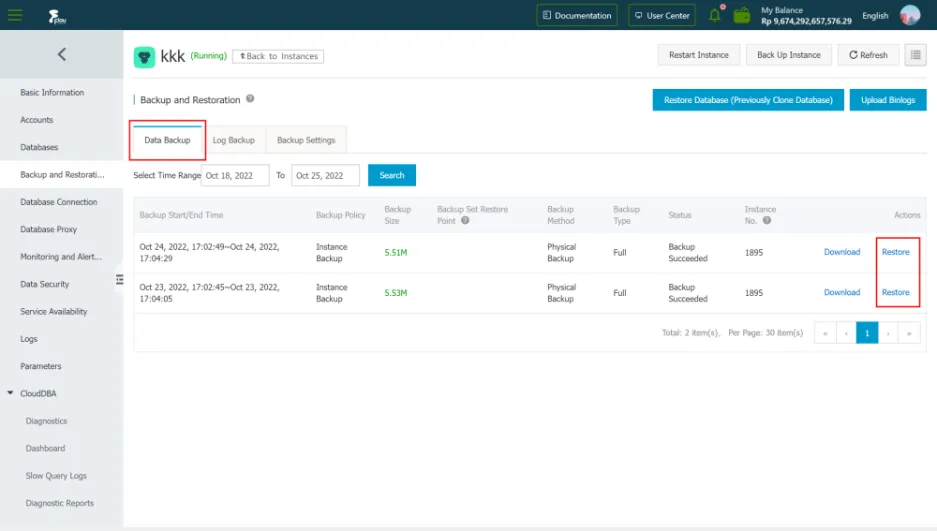Open Database Connection in sidebar
The image size is (937, 531).
(x=59, y=202)
